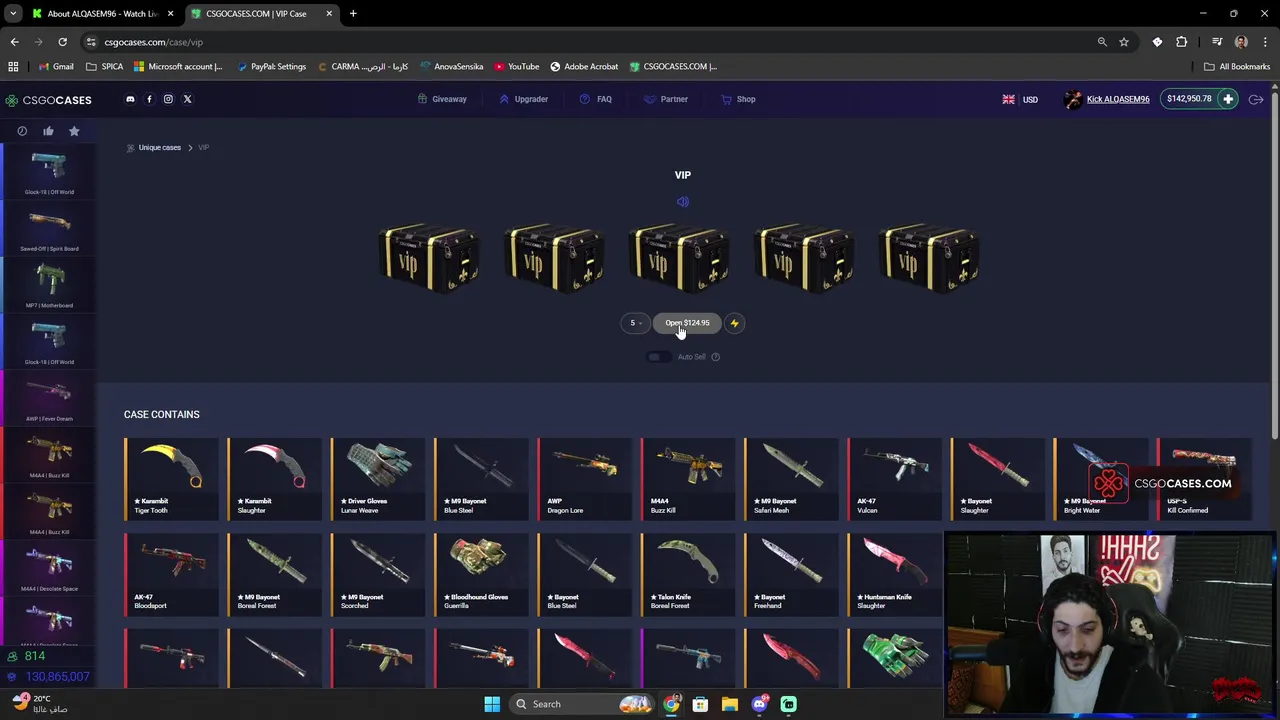Image resolution: width=1280 pixels, height=720 pixels.
Task: Click the $142,950.78 balance
Action: (x=1189, y=99)
